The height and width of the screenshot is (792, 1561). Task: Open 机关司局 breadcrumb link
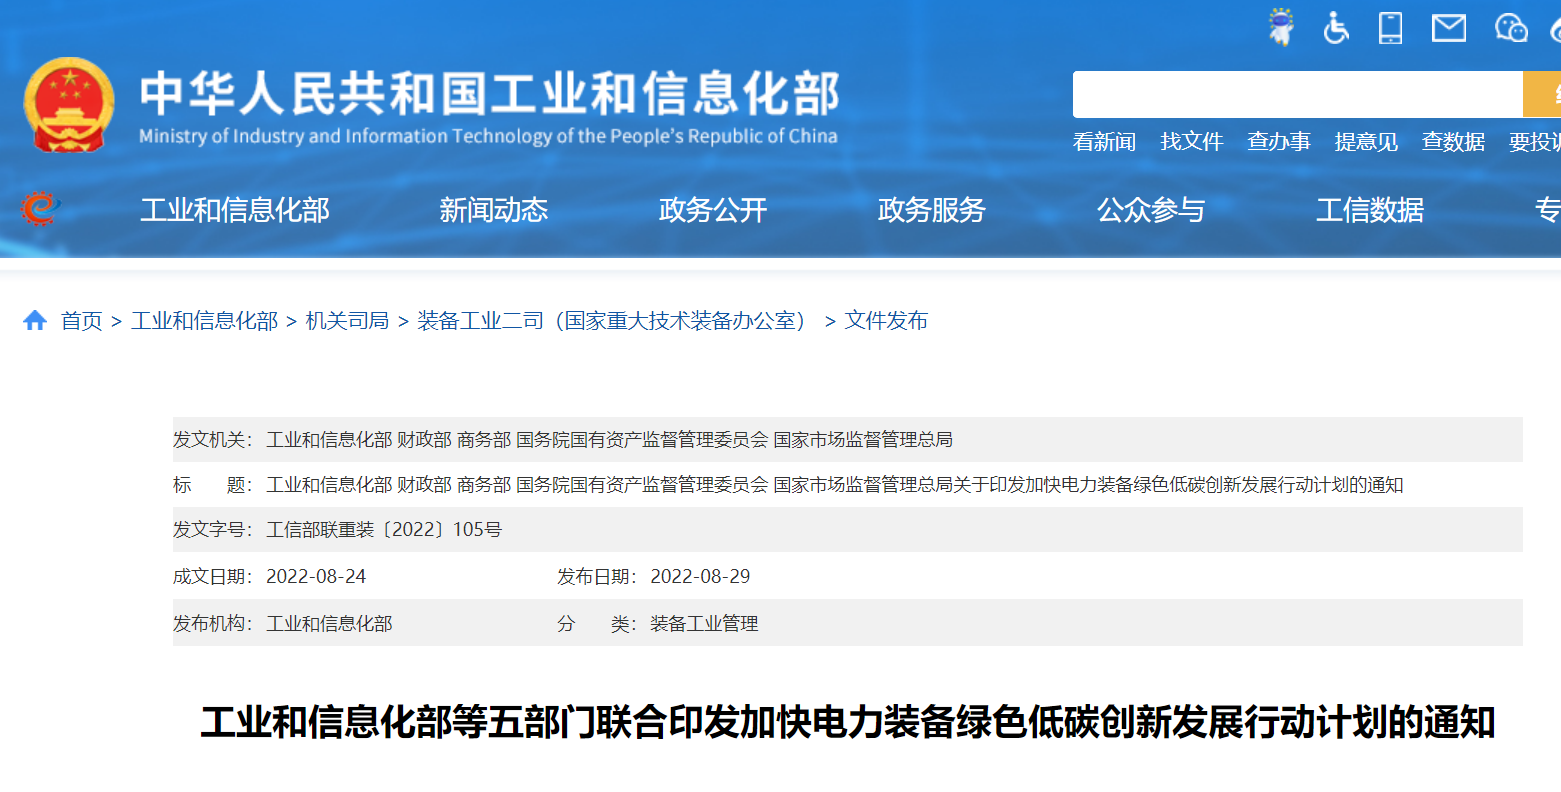[x=347, y=321]
